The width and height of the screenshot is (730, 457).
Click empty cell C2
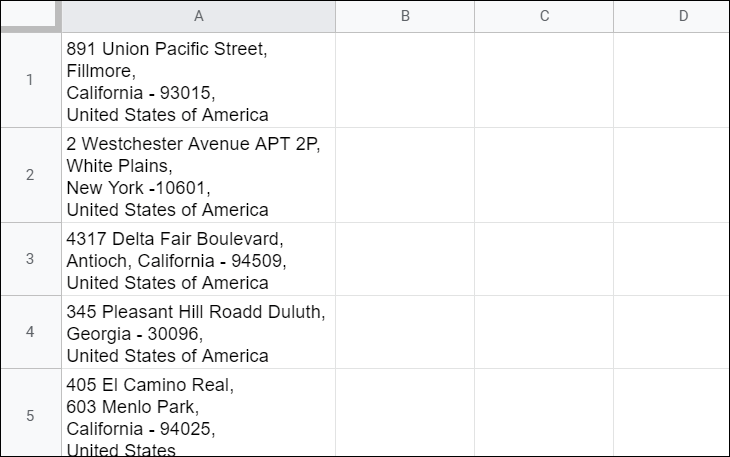(544, 175)
